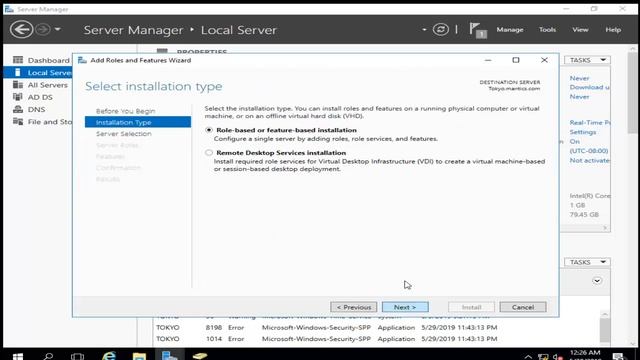Open Task View from the taskbar
Screen dimensions: 640x360
pyautogui.click(x=78, y=356)
